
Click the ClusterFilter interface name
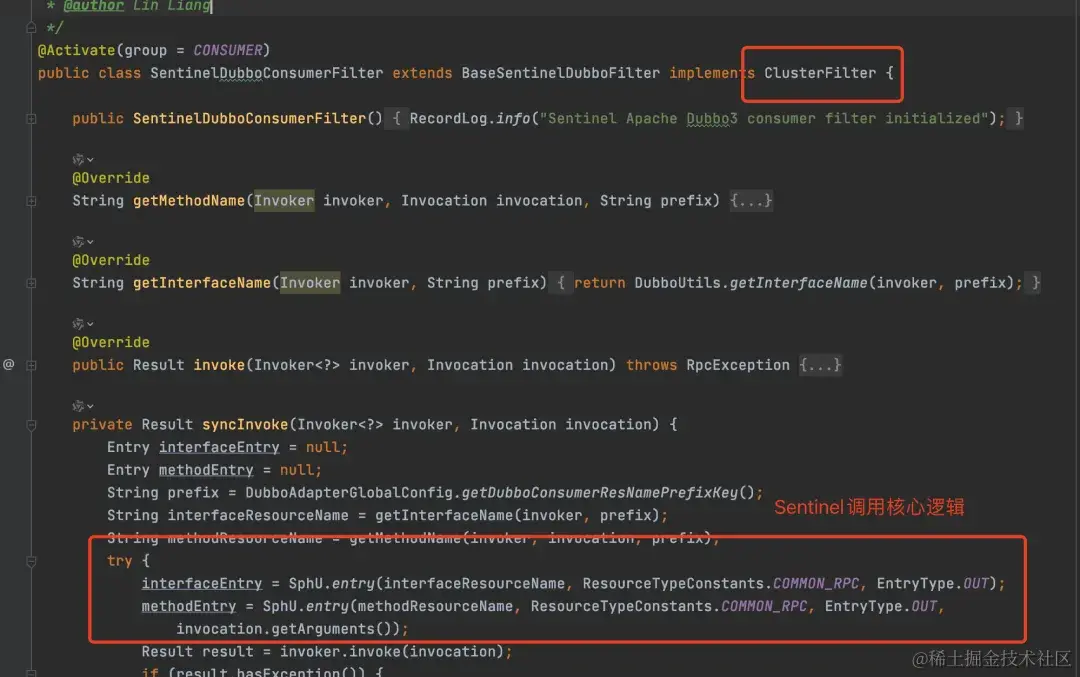tap(820, 73)
